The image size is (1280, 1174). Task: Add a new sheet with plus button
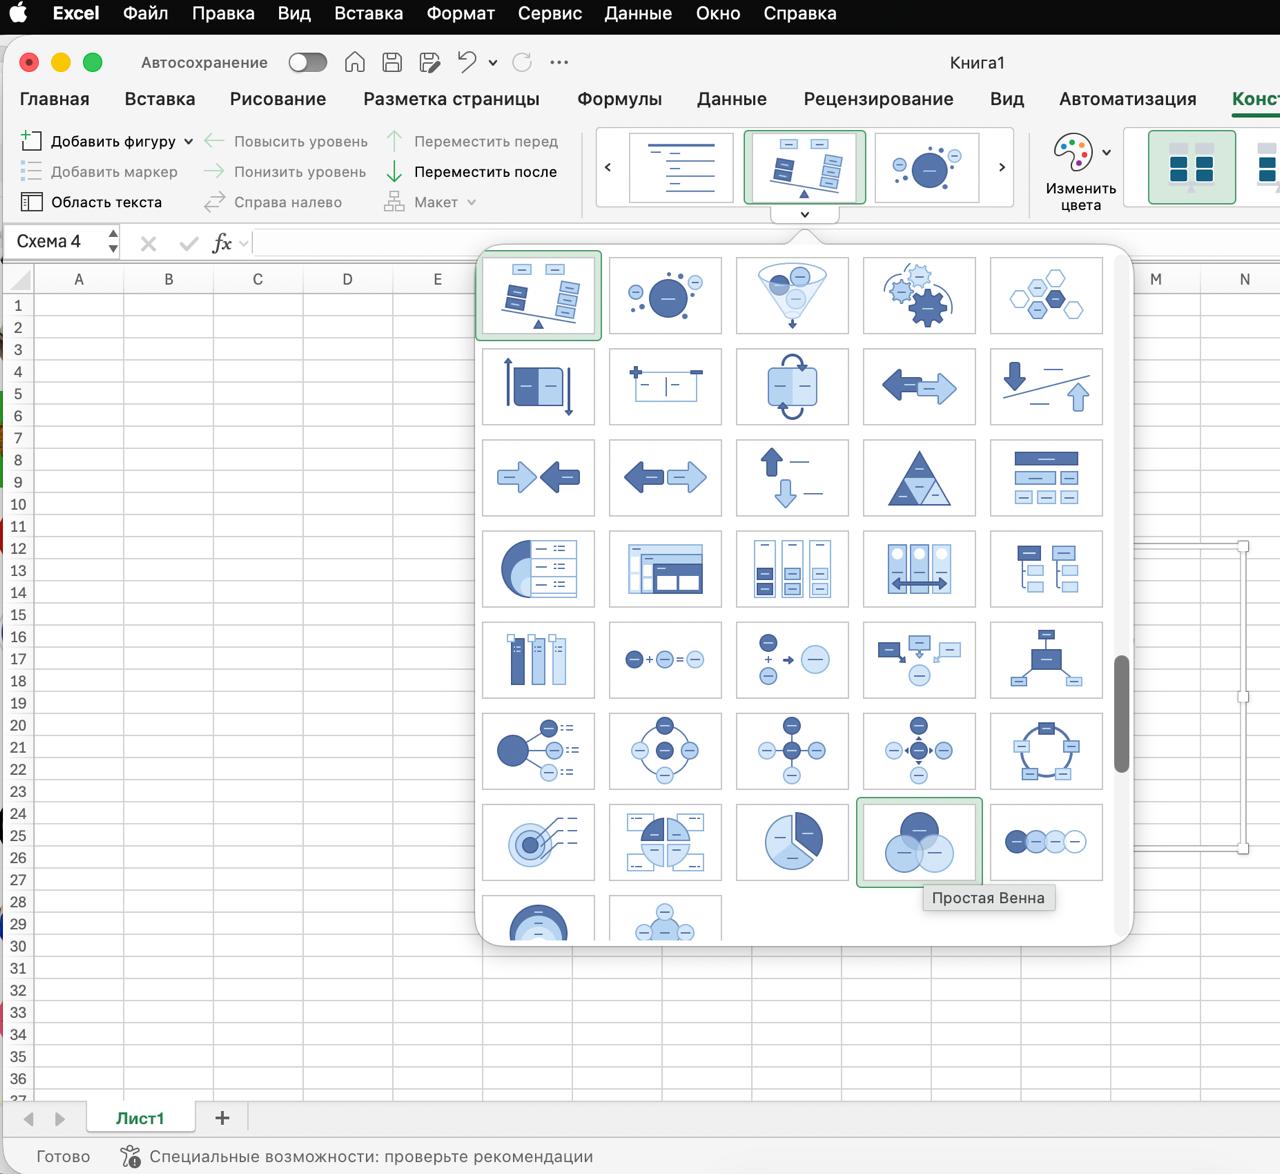[x=222, y=1118]
